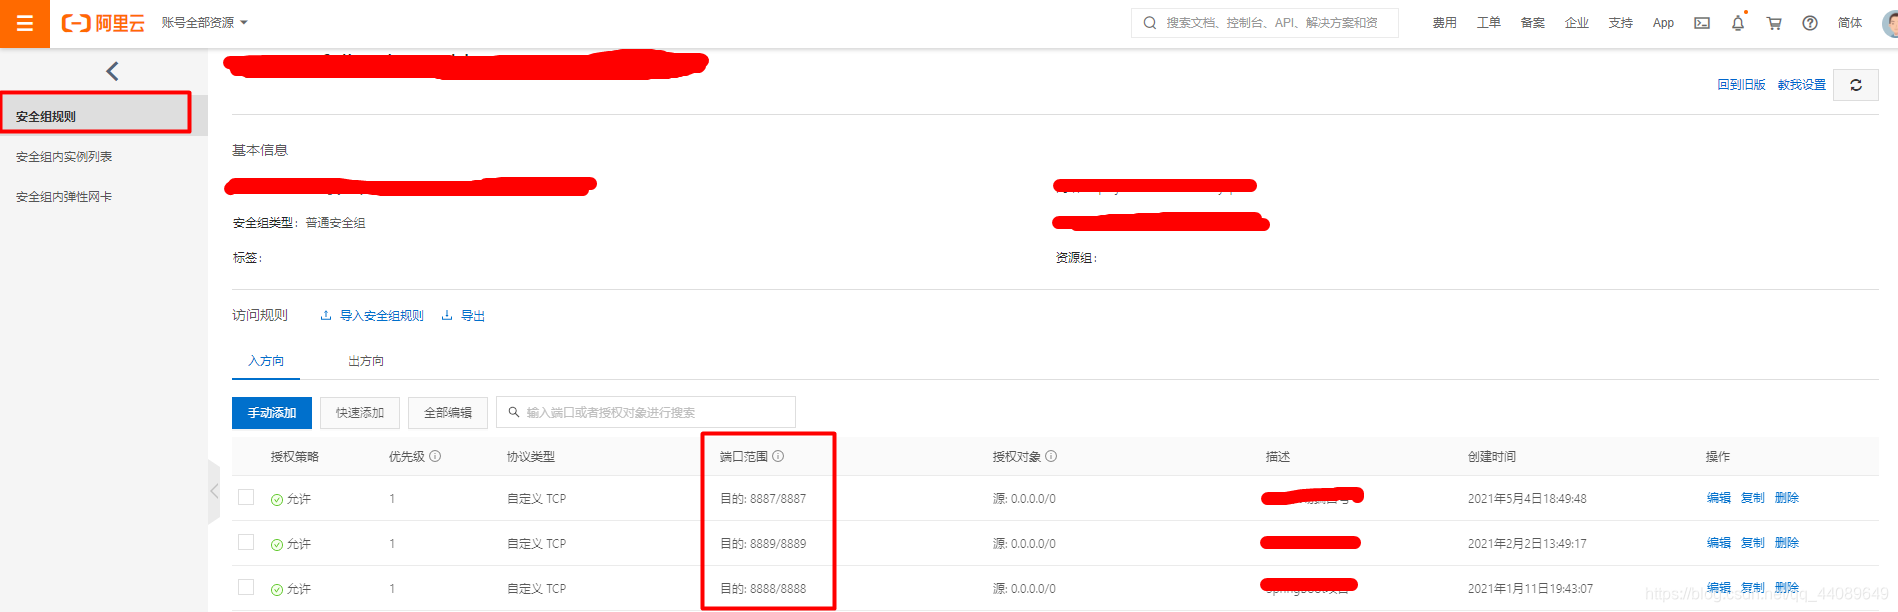The image size is (1898, 612).
Task: Delete the 8888/8888 rule
Action: [1786, 588]
